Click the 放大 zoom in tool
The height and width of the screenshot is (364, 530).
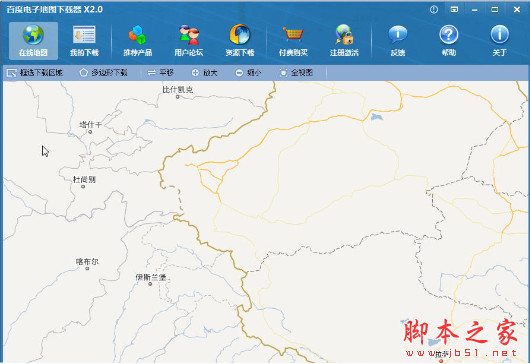pos(204,73)
